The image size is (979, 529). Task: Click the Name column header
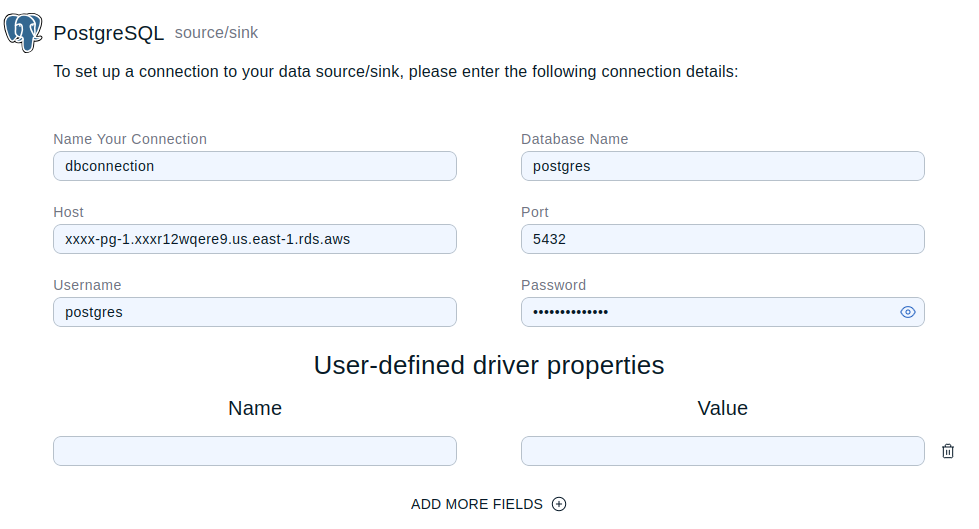[254, 408]
